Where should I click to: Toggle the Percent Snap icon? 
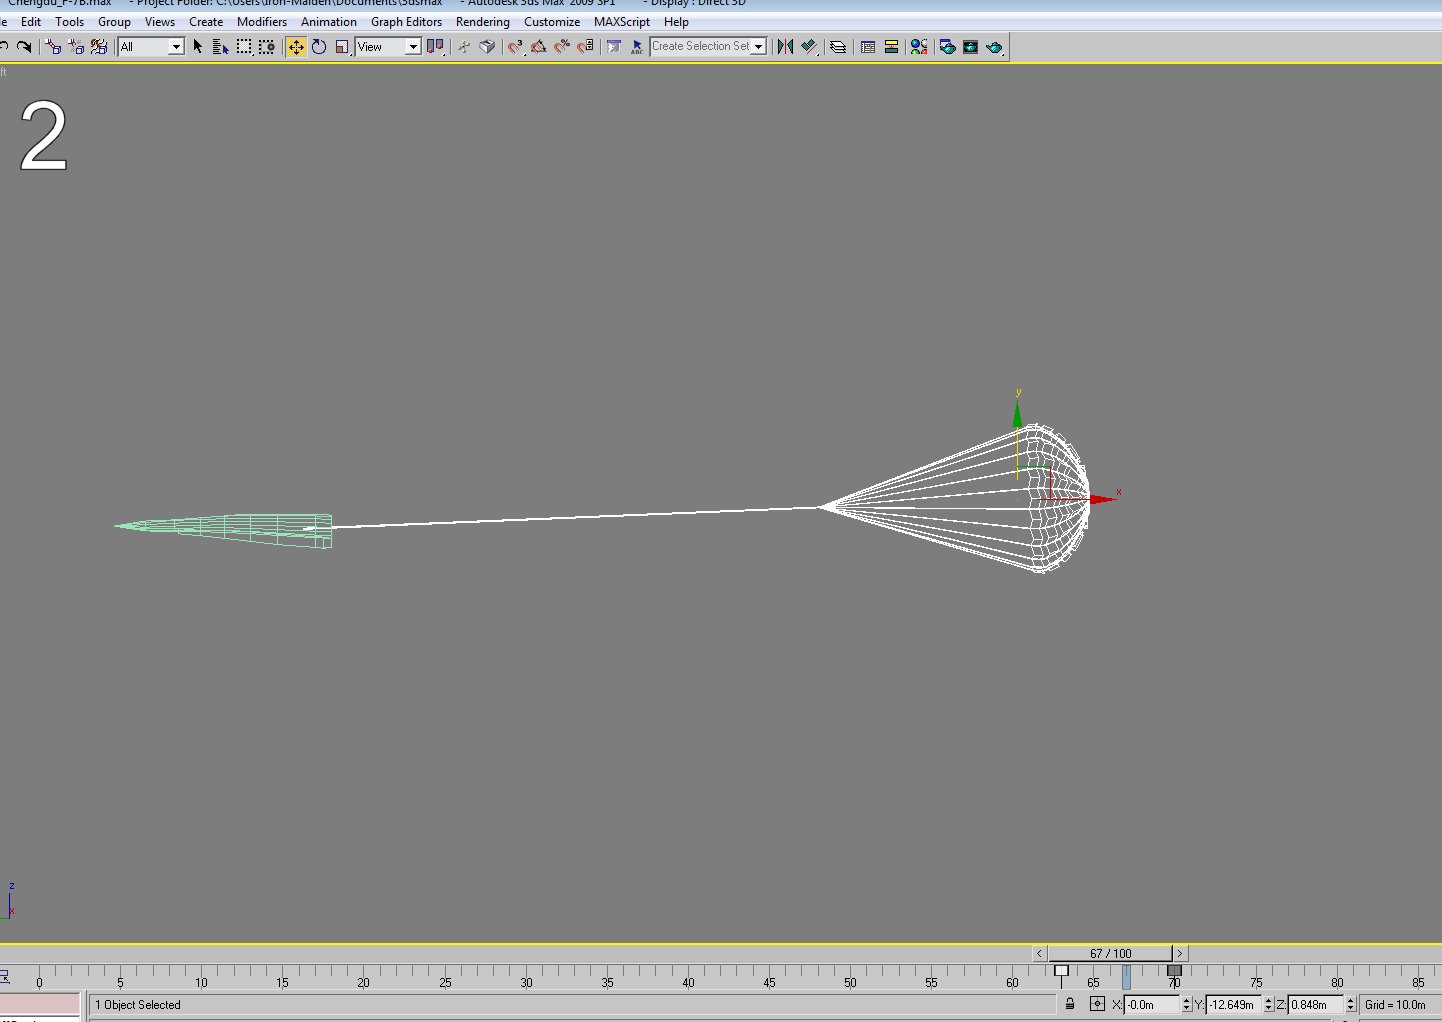(562, 47)
